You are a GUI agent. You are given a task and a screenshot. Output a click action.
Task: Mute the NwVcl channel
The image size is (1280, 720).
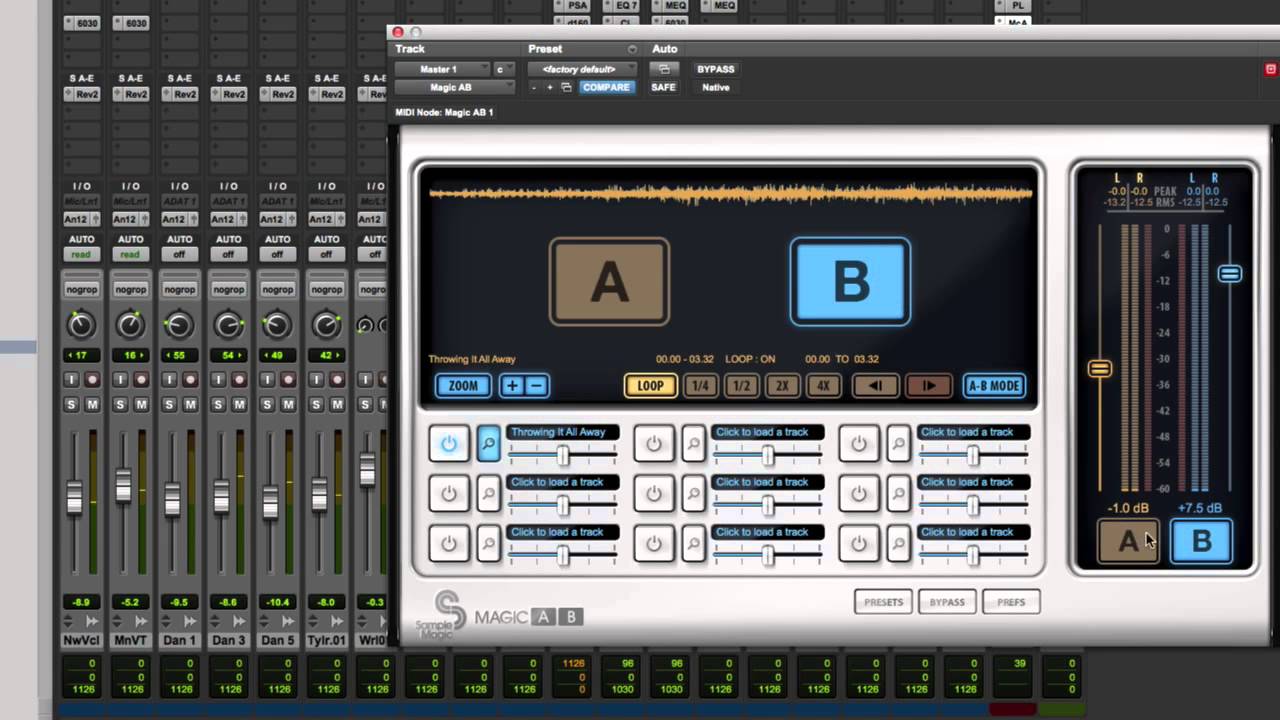click(x=92, y=404)
